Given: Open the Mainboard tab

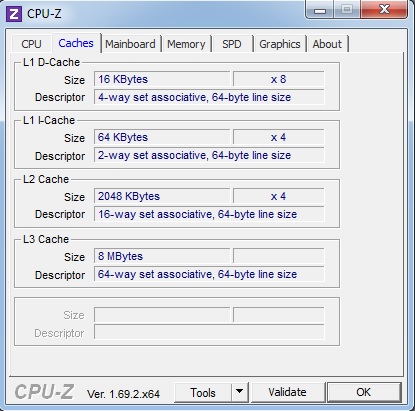Looking at the screenshot, I should point(130,44).
